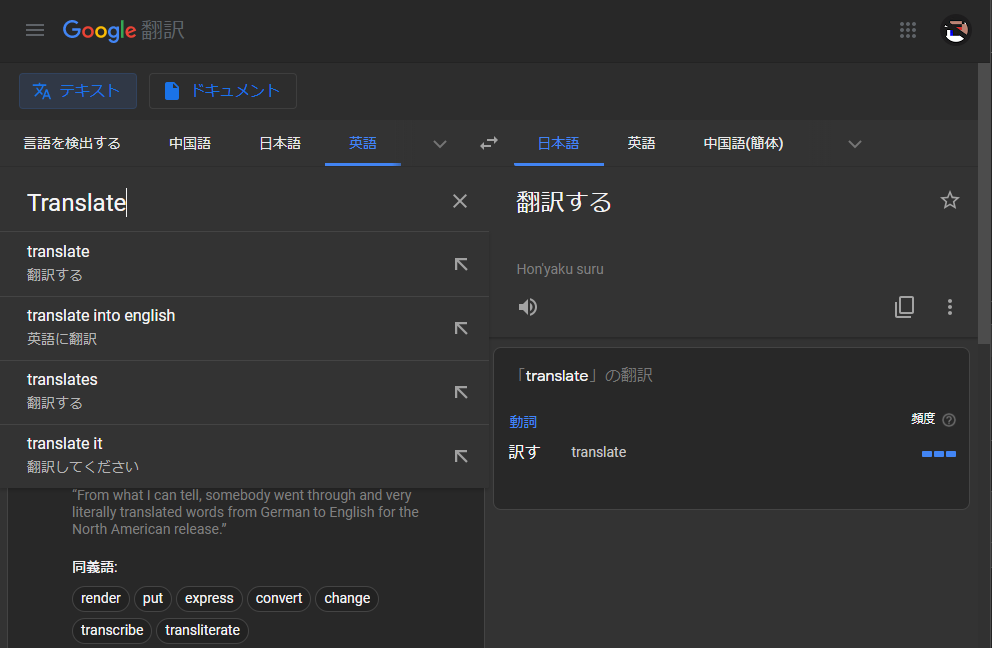Viewport: 992px width, 648px height.
Task: Fill arrow for 'translate into english' suggestion
Action: coord(461,328)
